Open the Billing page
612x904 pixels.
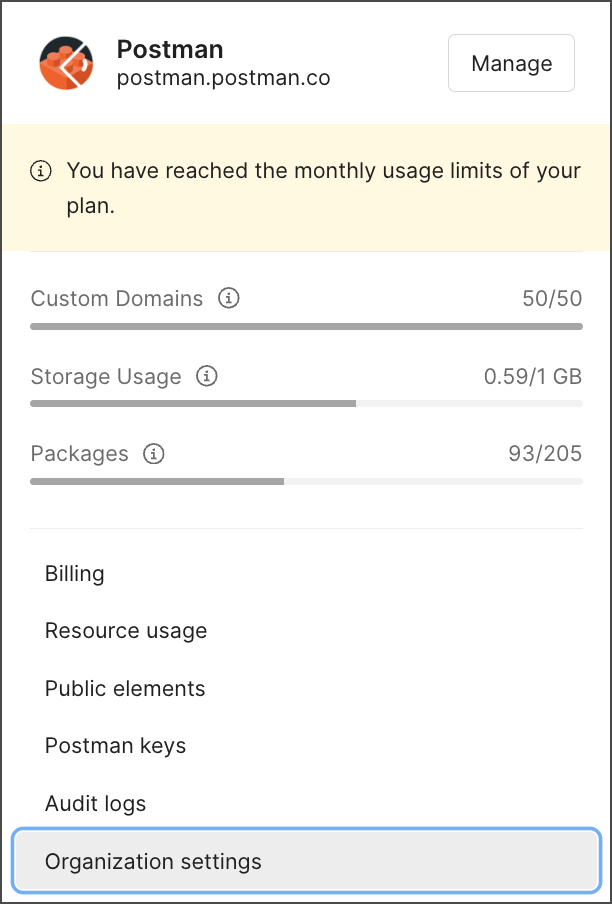[x=74, y=573]
